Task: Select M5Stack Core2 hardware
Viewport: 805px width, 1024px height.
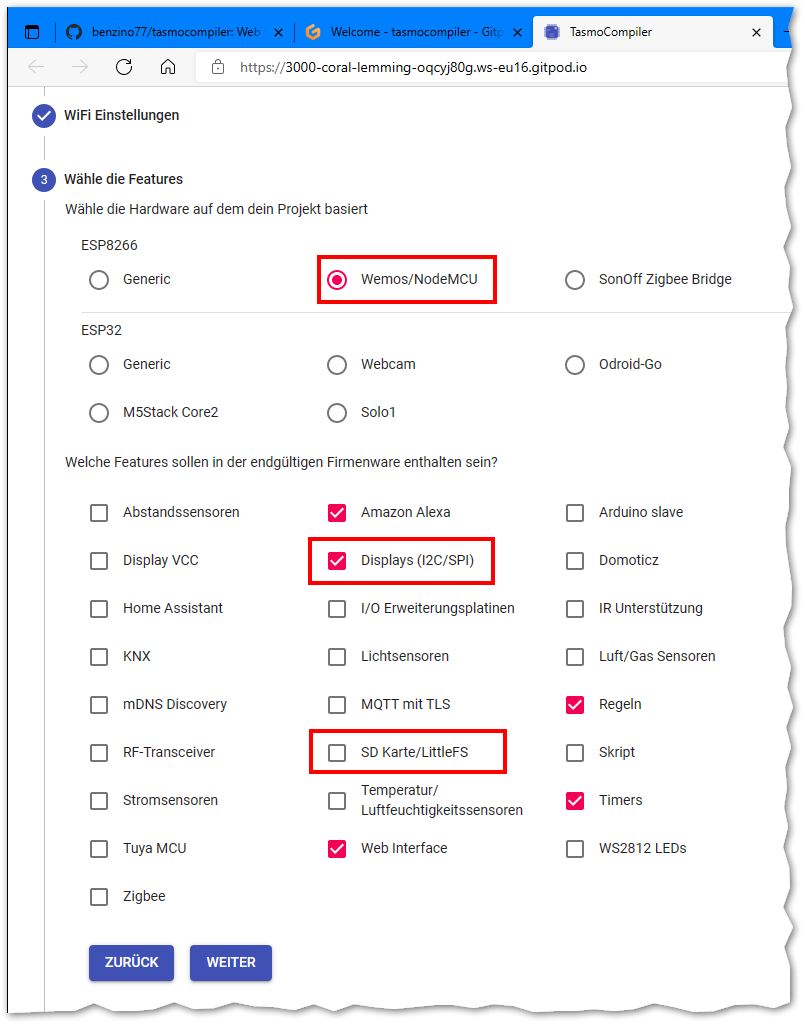Action: coord(99,413)
